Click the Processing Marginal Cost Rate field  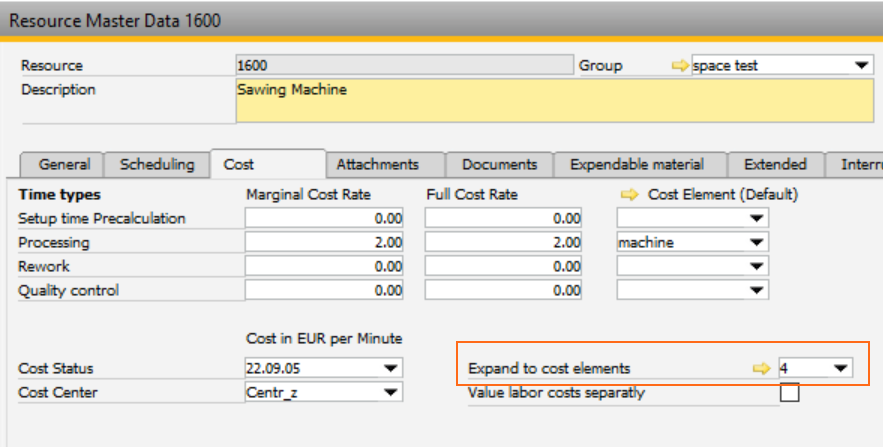(x=325, y=243)
